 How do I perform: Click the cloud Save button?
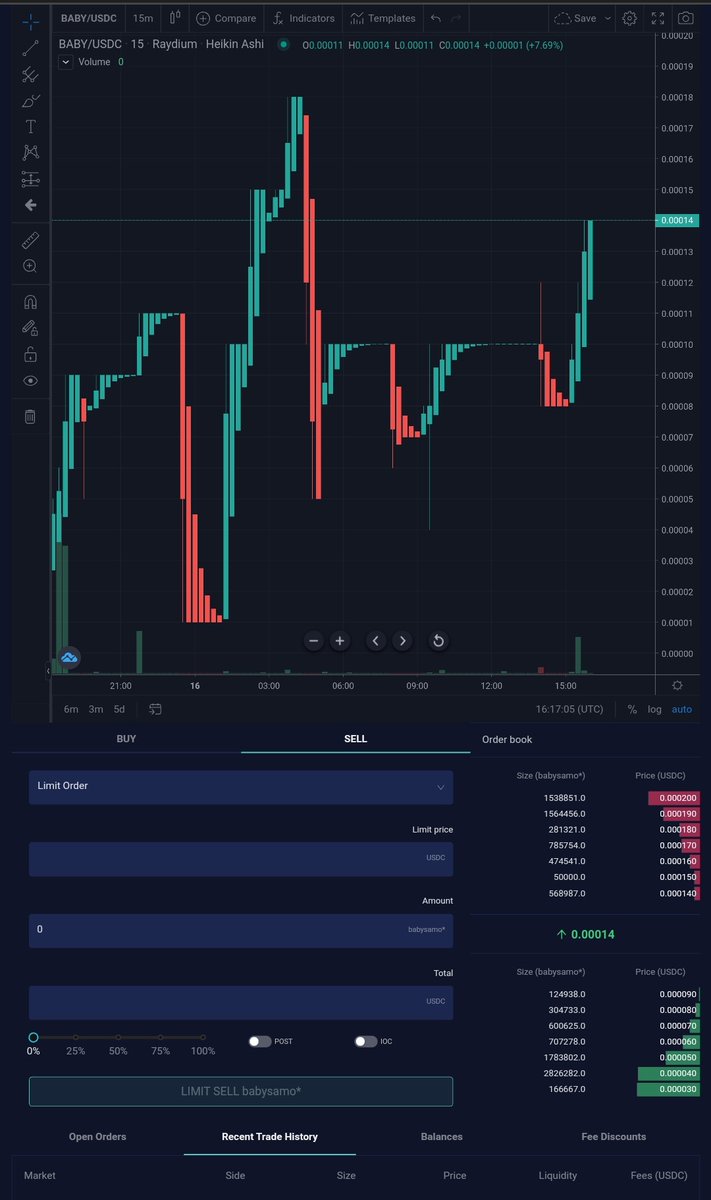(x=575, y=18)
